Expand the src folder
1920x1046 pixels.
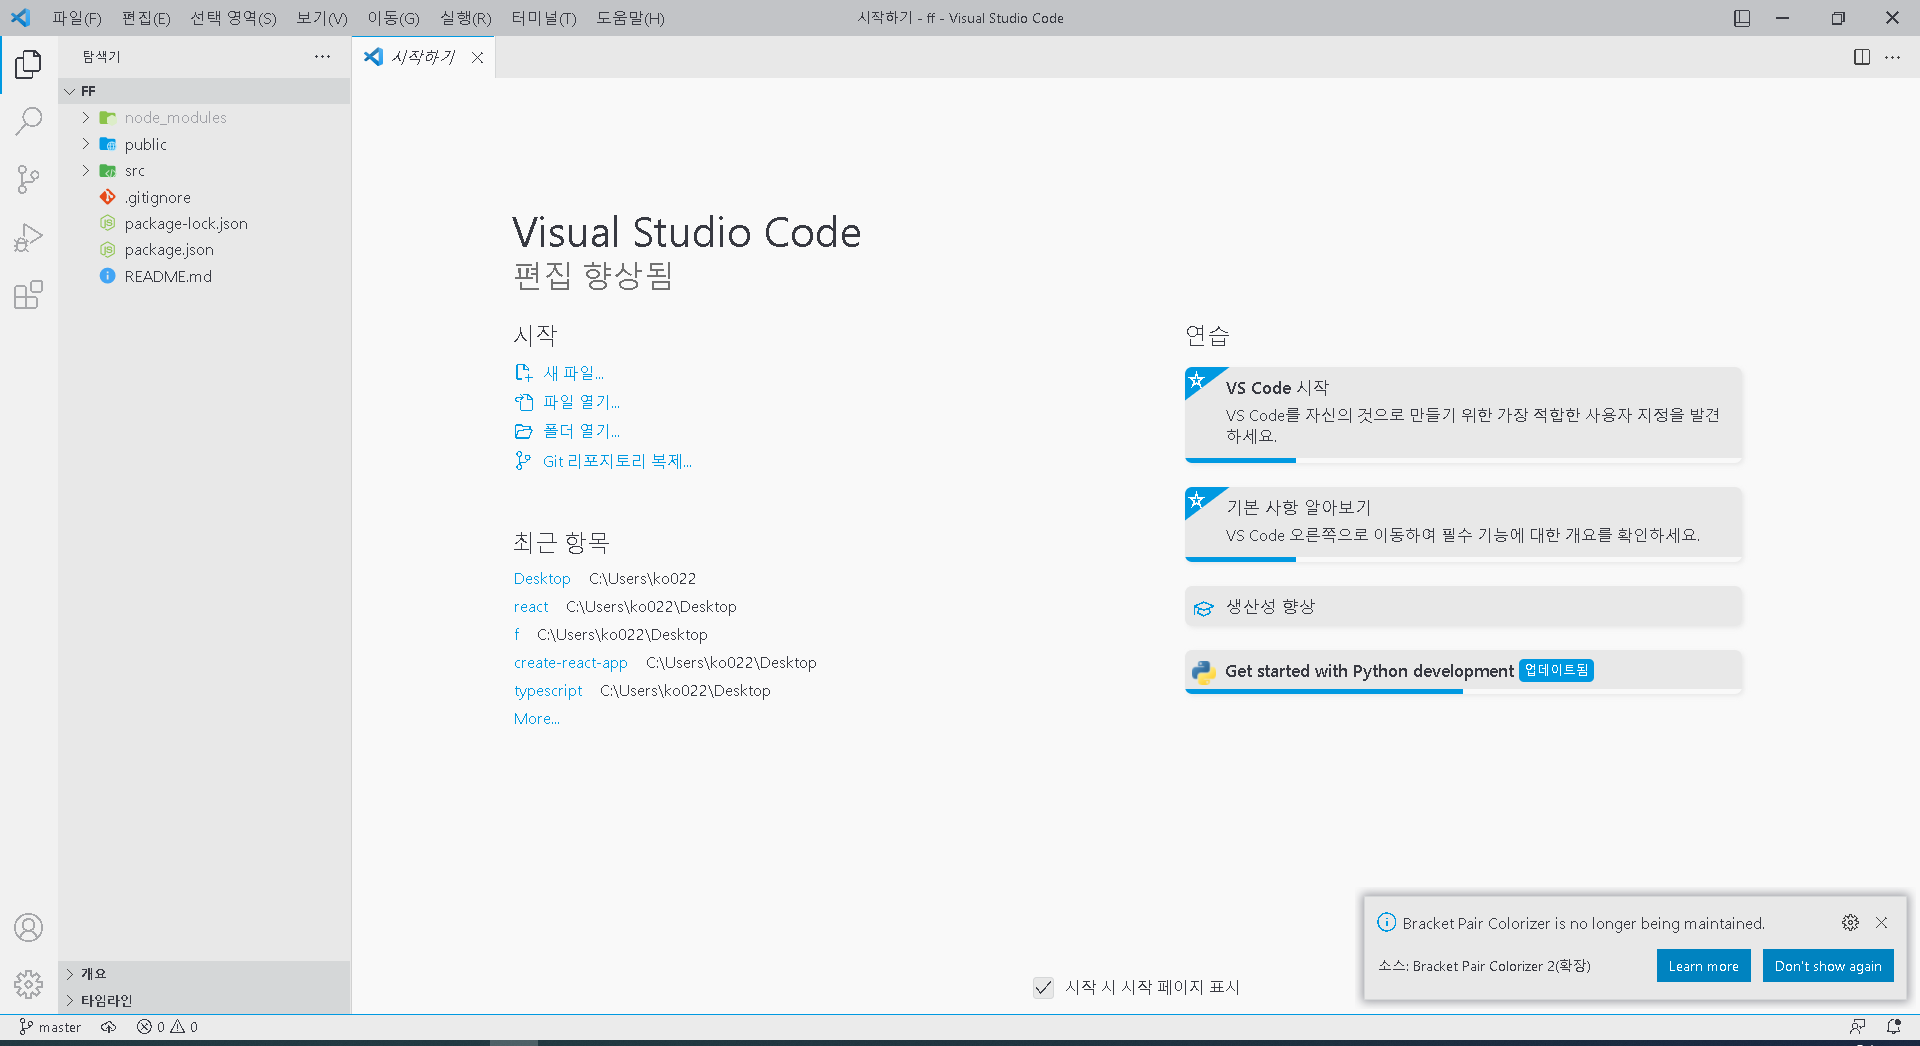[204, 171]
